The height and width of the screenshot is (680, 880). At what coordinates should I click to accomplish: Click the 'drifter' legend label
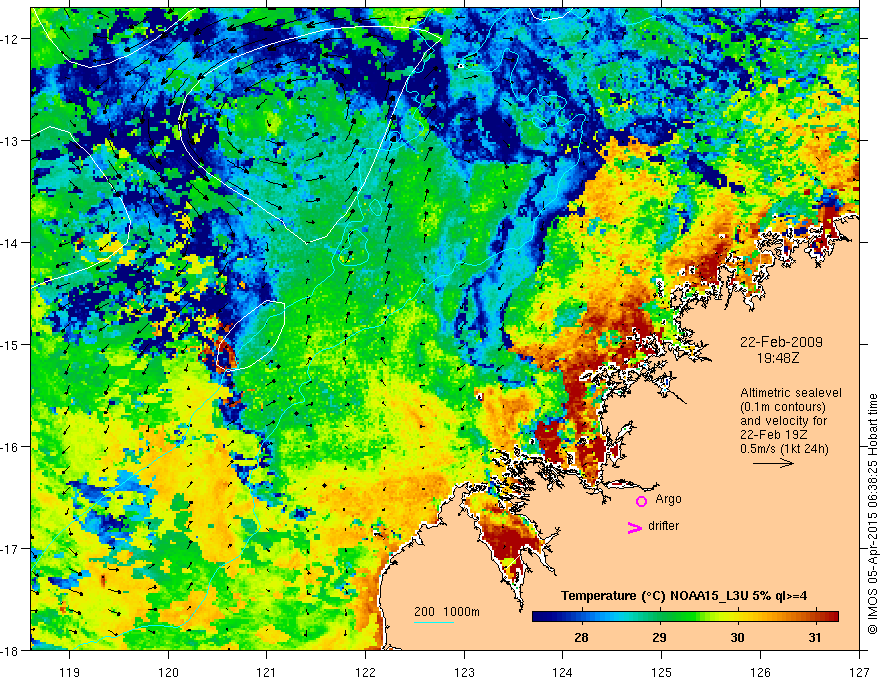click(663, 526)
